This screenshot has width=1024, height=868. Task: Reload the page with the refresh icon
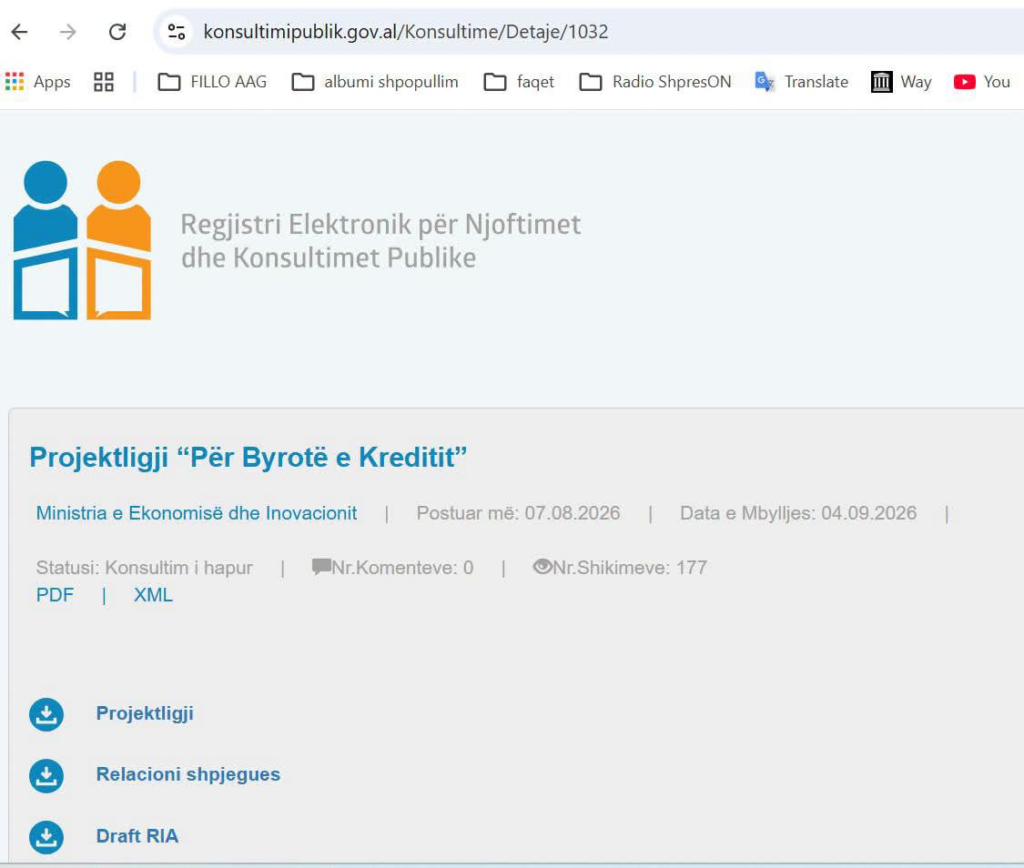(x=118, y=31)
